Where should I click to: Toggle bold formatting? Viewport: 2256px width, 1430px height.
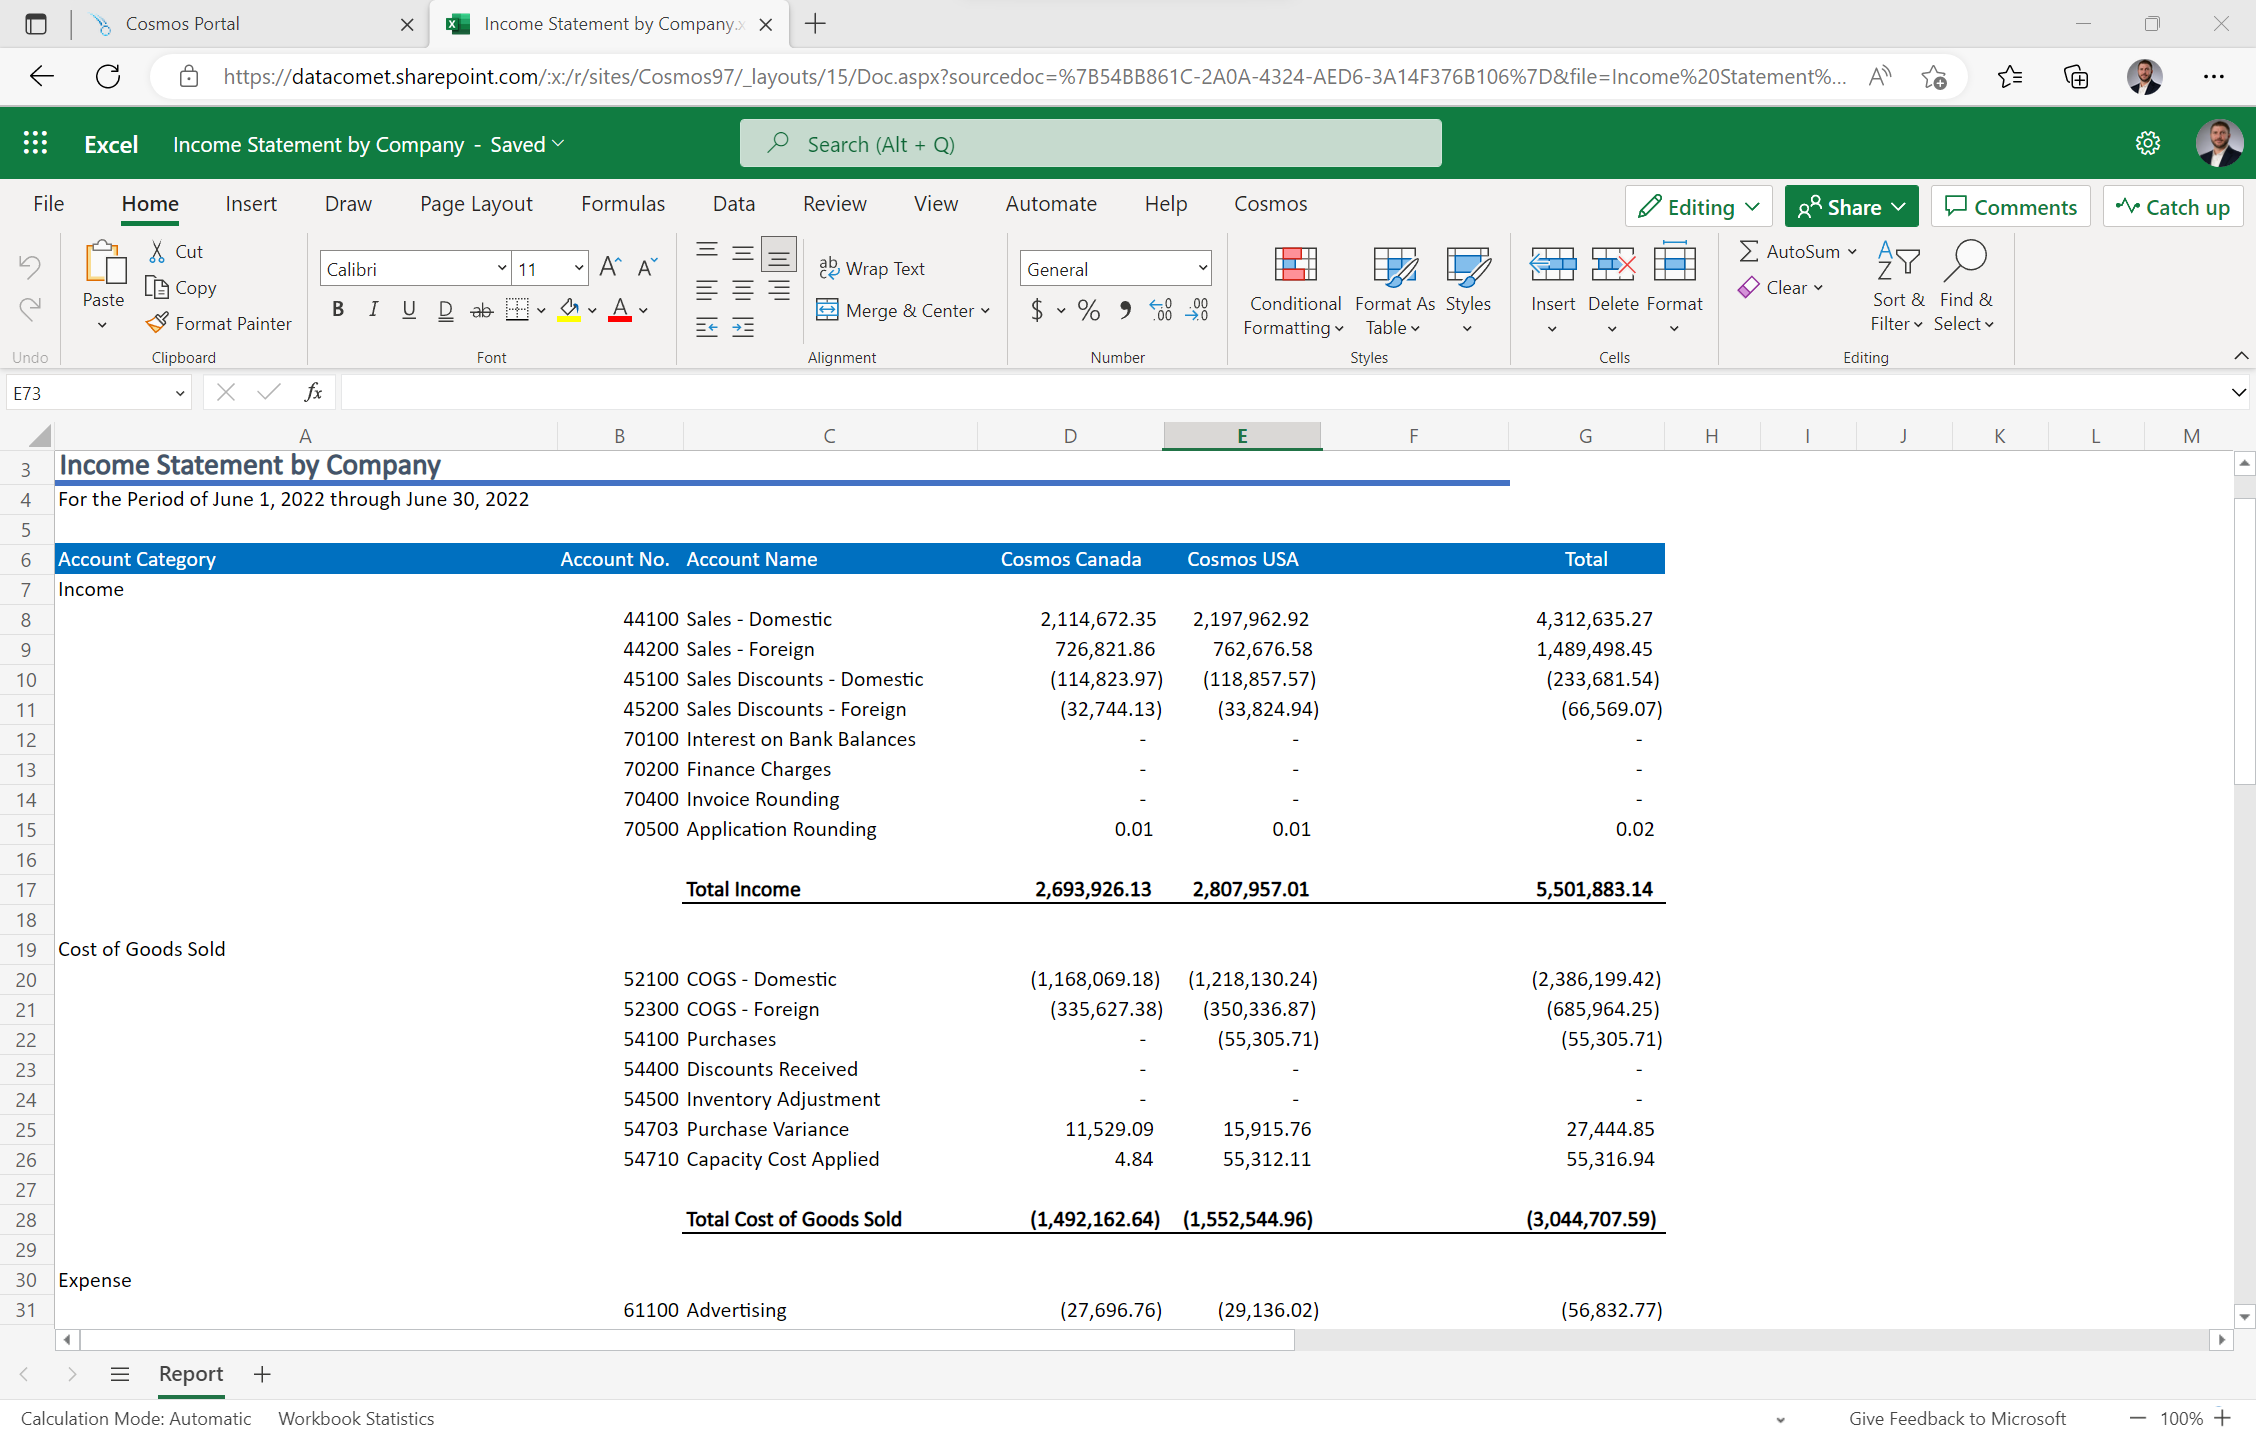[x=337, y=309]
